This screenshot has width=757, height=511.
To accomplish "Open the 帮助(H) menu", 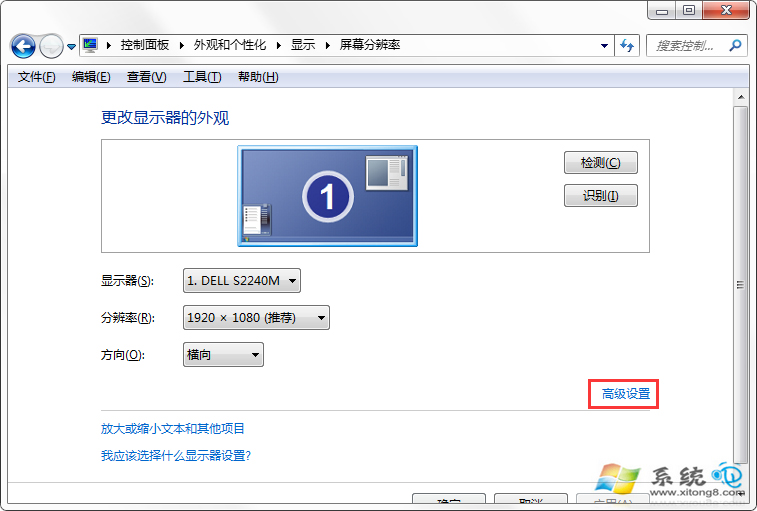I will (x=258, y=77).
